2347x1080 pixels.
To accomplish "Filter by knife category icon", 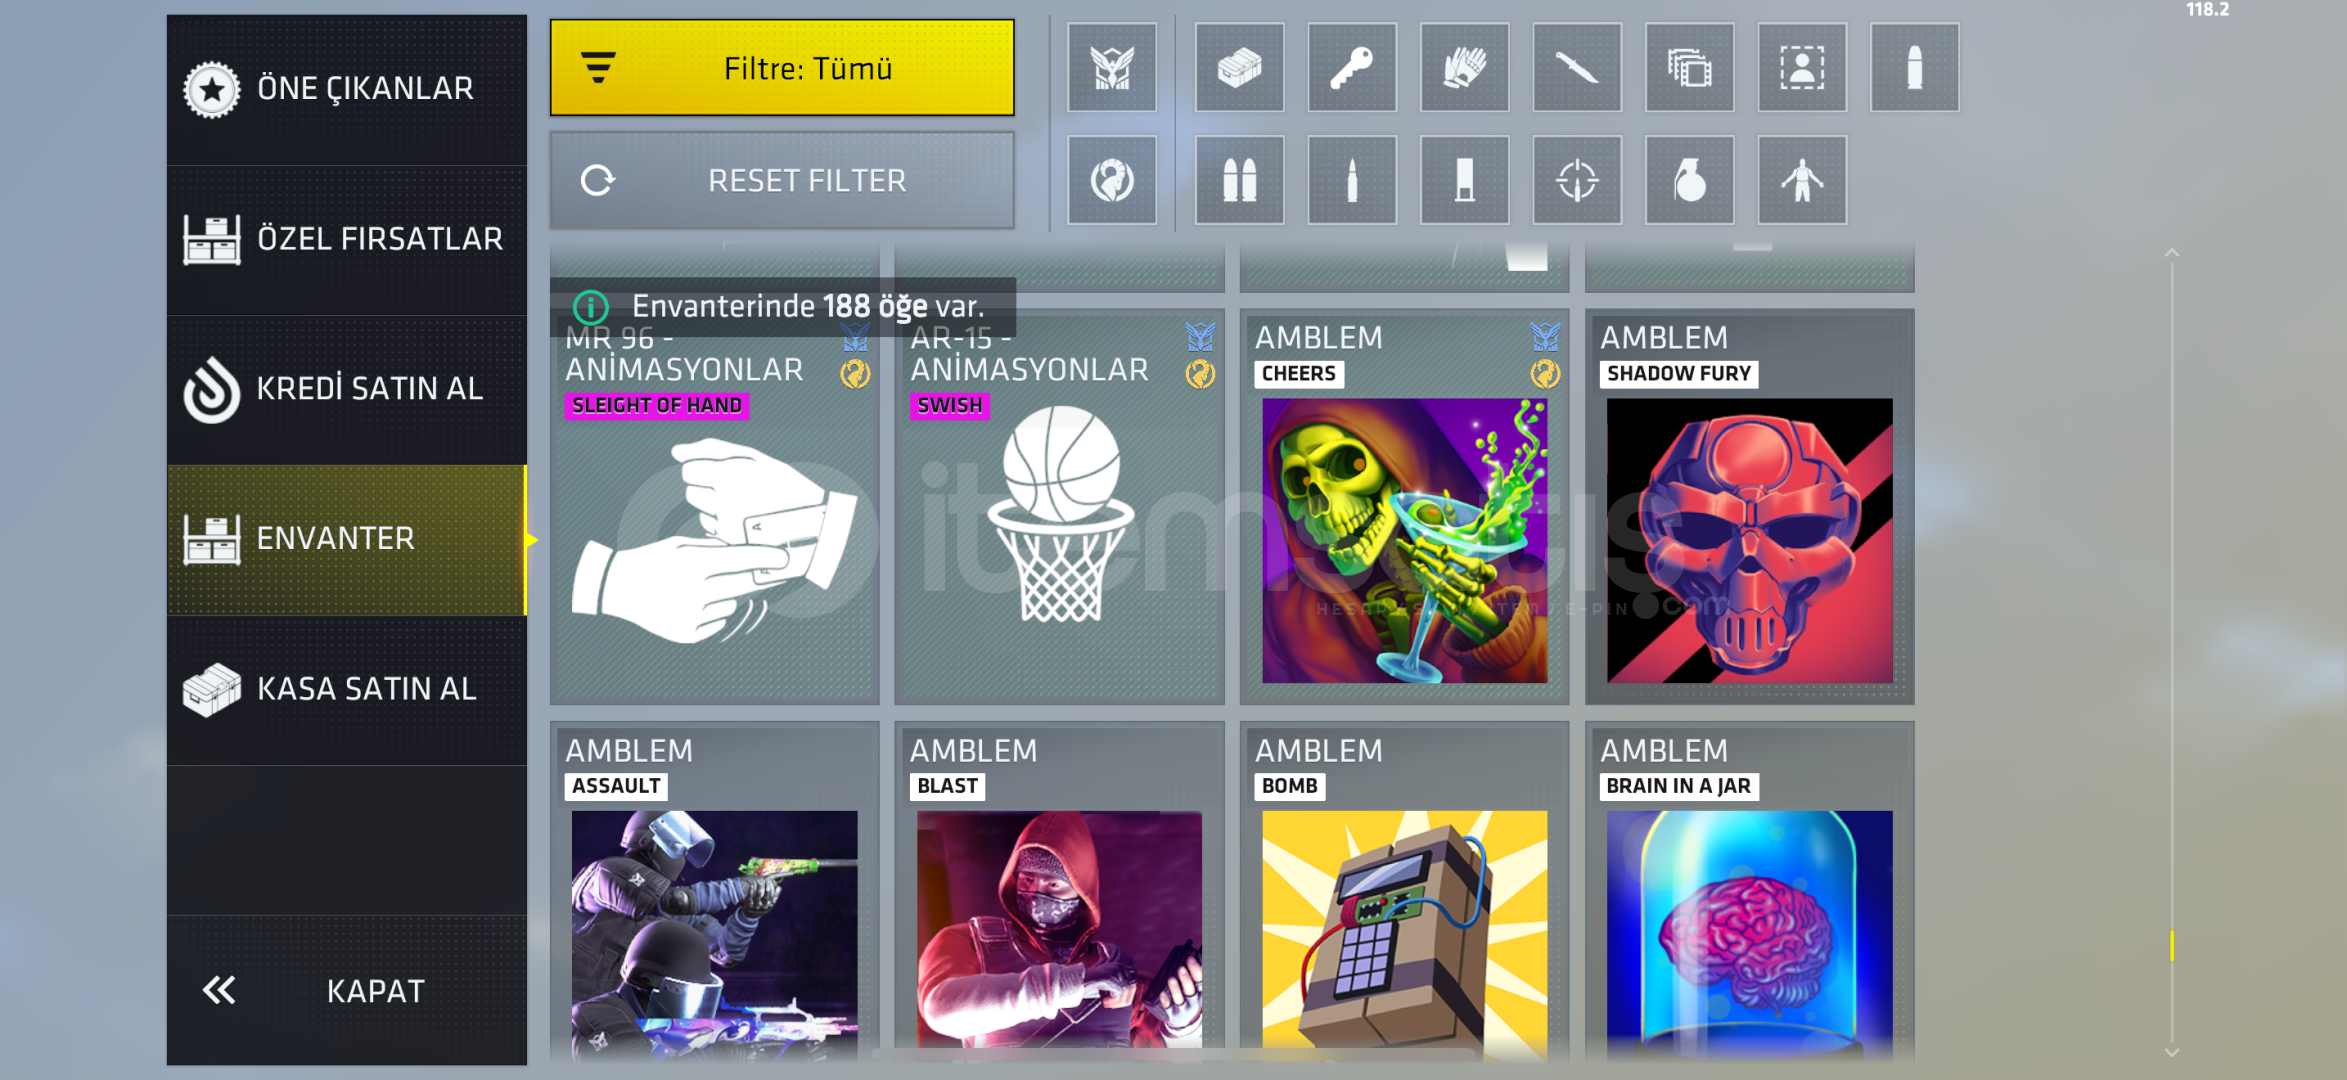I will point(1577,68).
